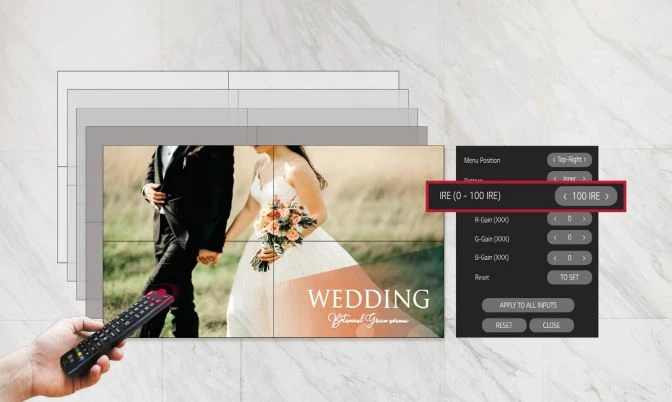Image resolution: width=672 pixels, height=402 pixels.
Task: Select the IRE (0 ~ 100 IRE) row
Action: pyautogui.click(x=480, y=196)
